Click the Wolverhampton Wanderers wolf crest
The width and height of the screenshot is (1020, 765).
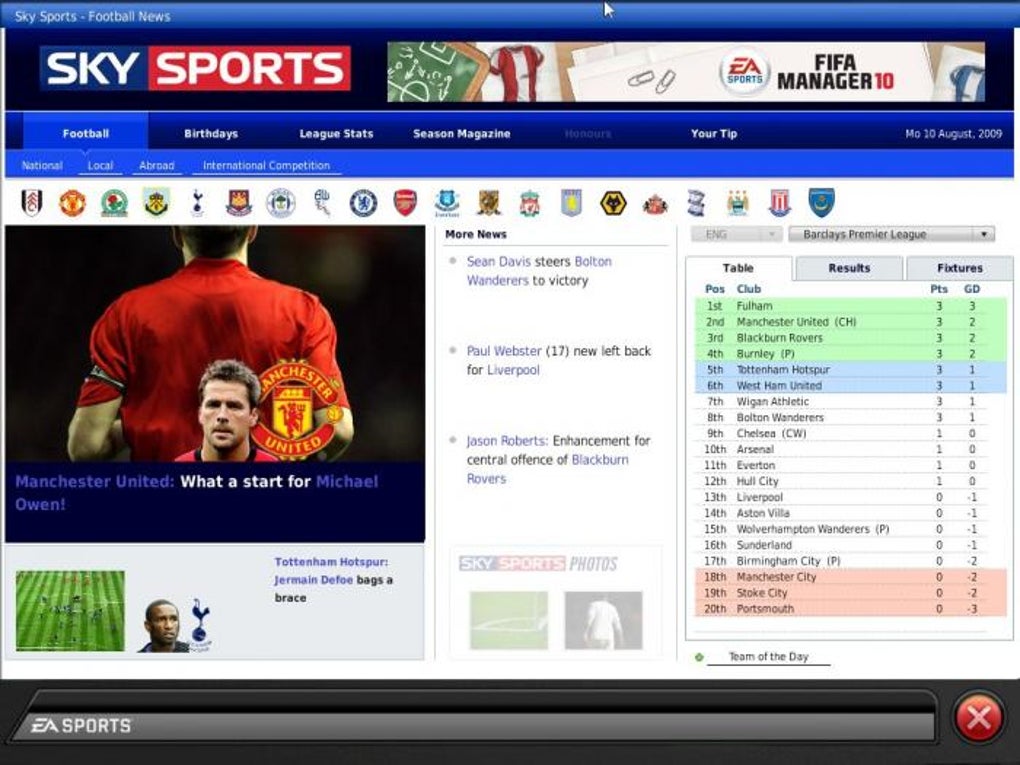613,203
